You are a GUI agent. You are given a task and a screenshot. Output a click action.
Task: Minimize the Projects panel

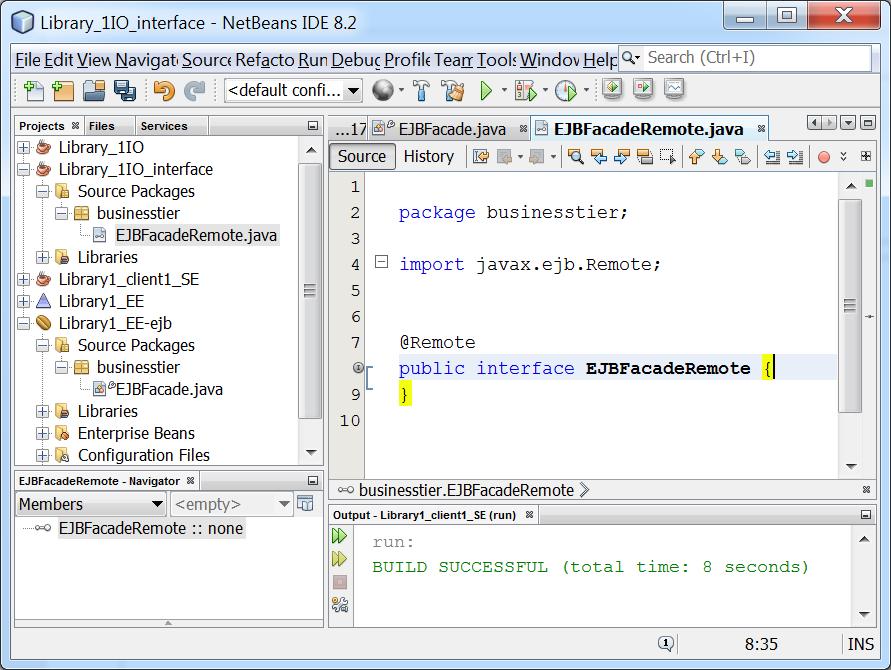[313, 126]
